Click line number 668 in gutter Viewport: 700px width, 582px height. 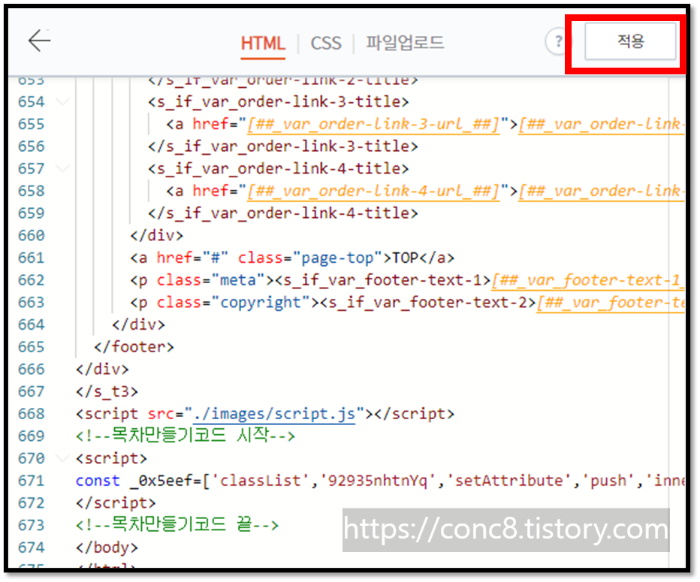tap(31, 414)
